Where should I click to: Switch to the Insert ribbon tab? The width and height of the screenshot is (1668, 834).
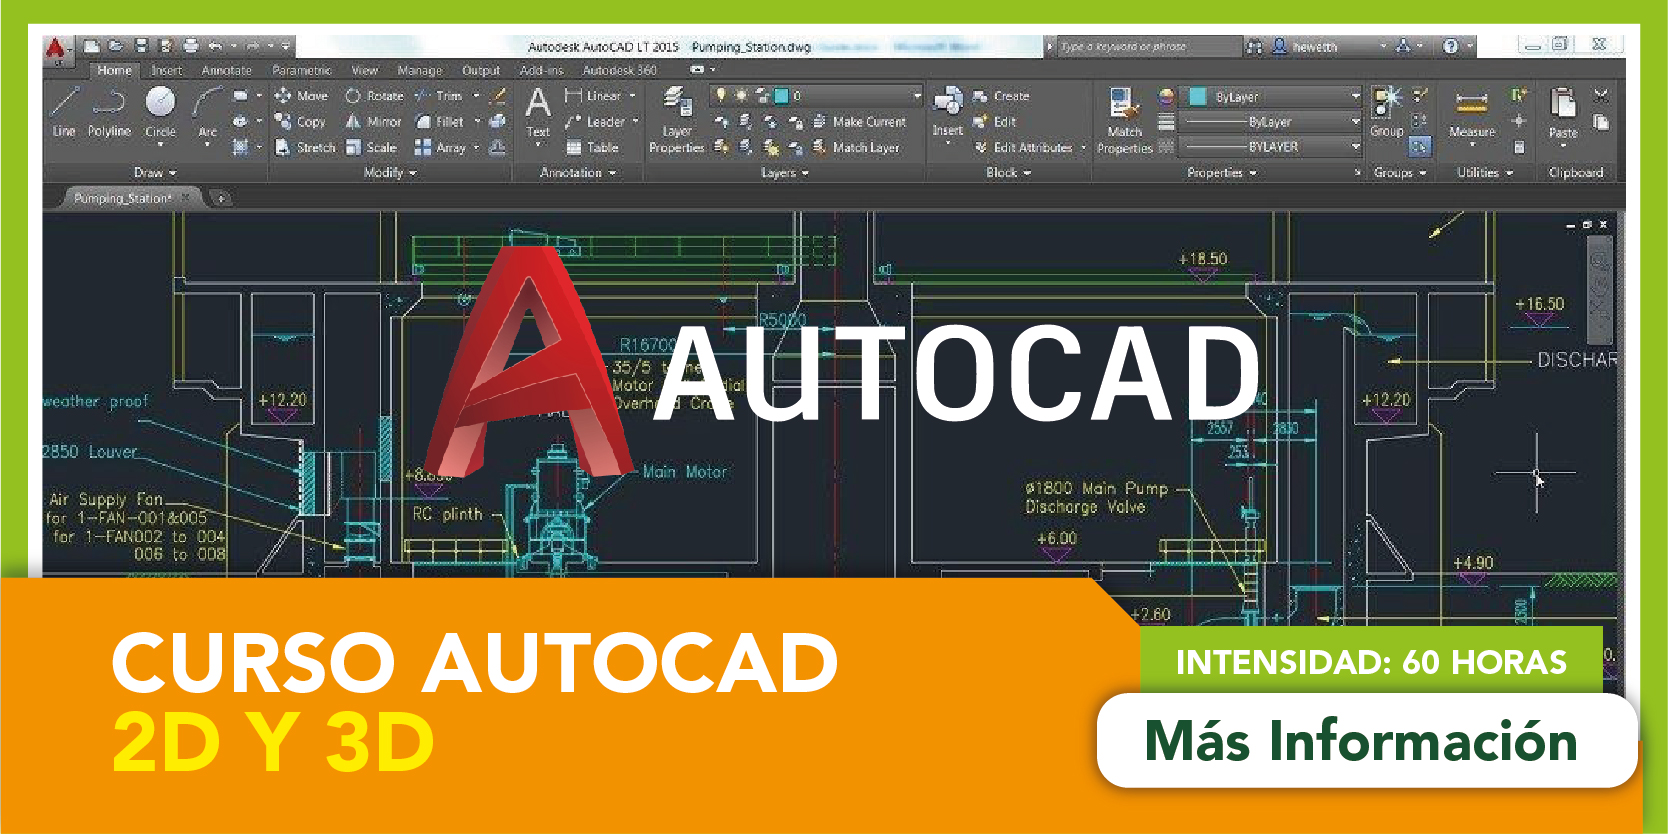[x=166, y=71]
